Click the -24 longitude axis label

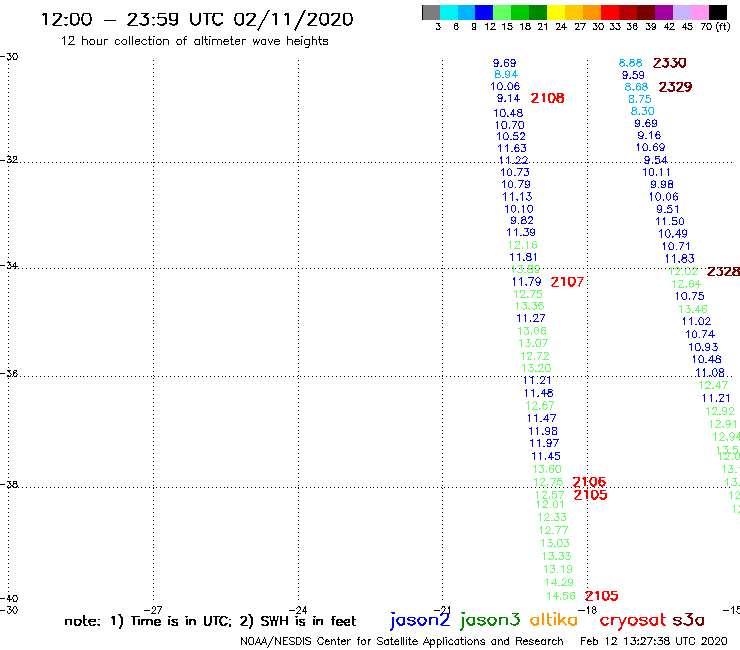point(298,610)
